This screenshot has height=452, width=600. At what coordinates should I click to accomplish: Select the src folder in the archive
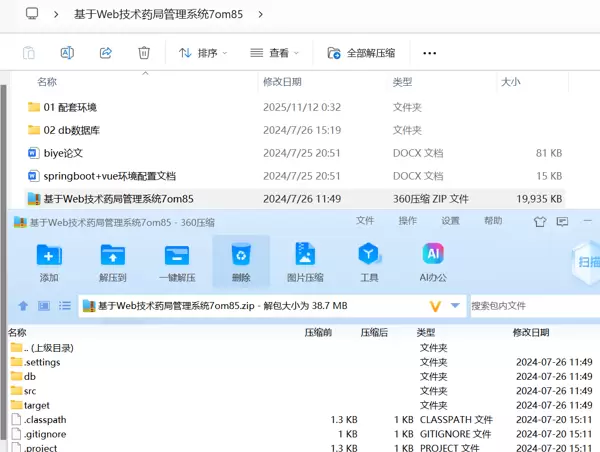(x=30, y=391)
